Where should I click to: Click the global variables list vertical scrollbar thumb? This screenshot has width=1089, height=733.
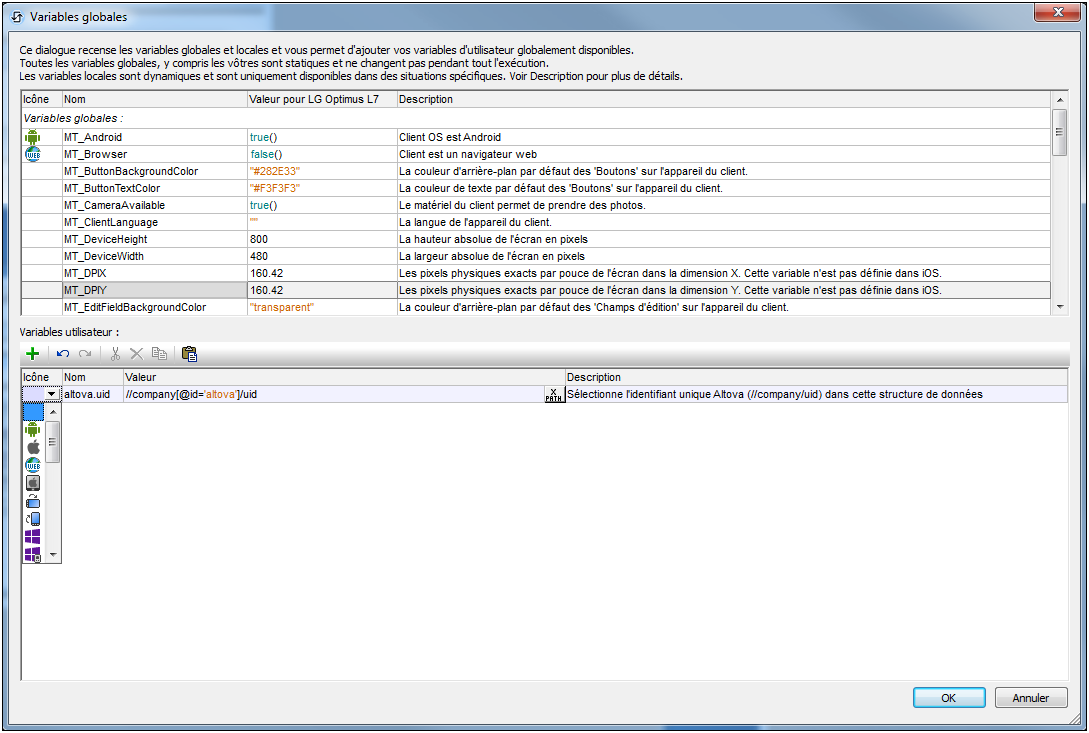tap(1059, 132)
